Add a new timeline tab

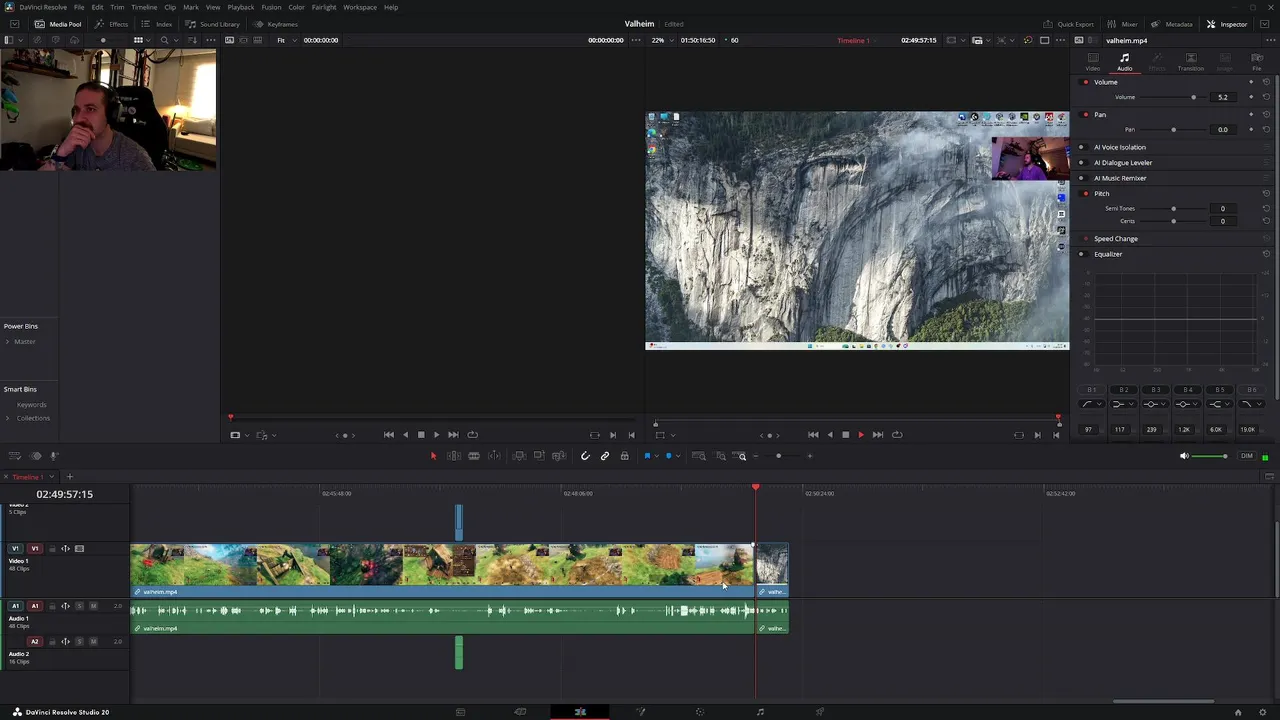click(69, 477)
